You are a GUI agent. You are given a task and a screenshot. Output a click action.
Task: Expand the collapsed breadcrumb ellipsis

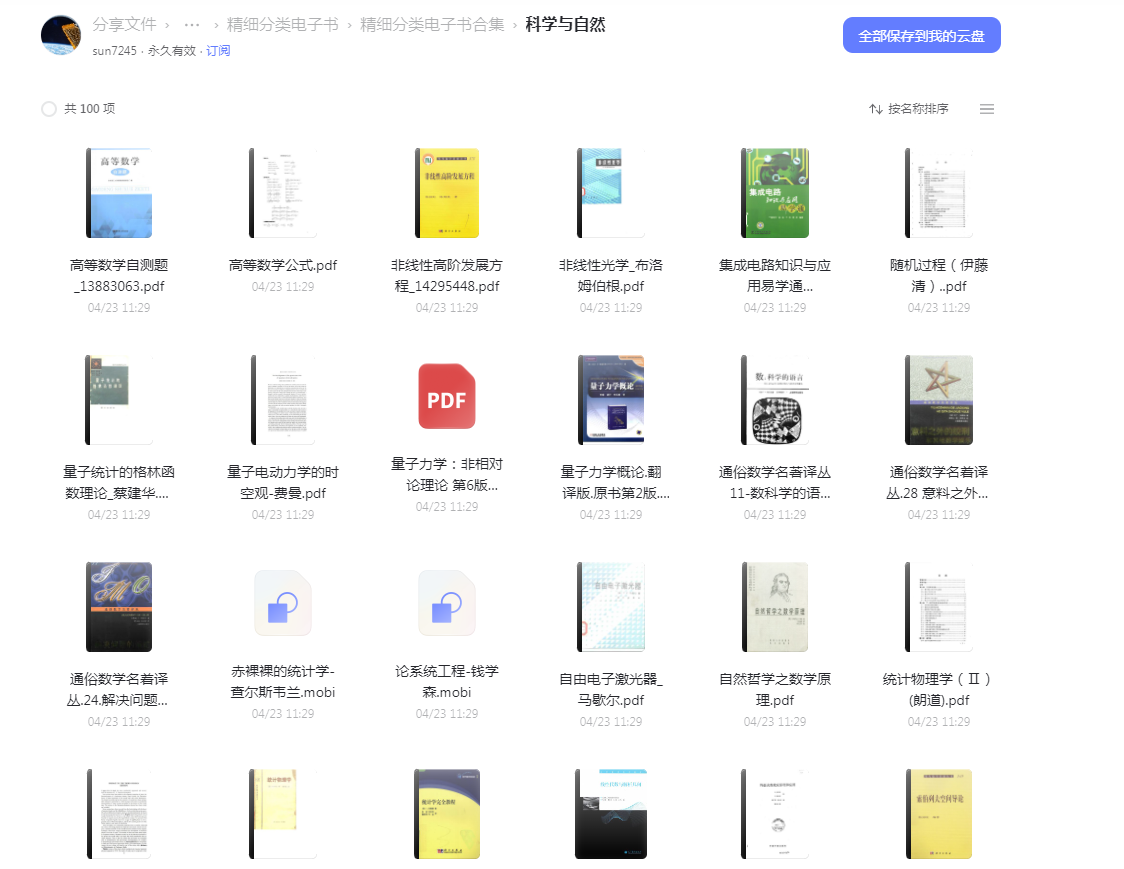(191, 24)
